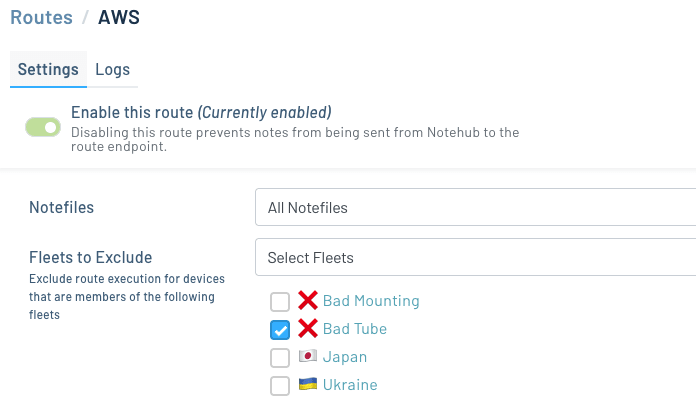
Task: Go to Routes breadcrumb link
Action: click(x=41, y=17)
